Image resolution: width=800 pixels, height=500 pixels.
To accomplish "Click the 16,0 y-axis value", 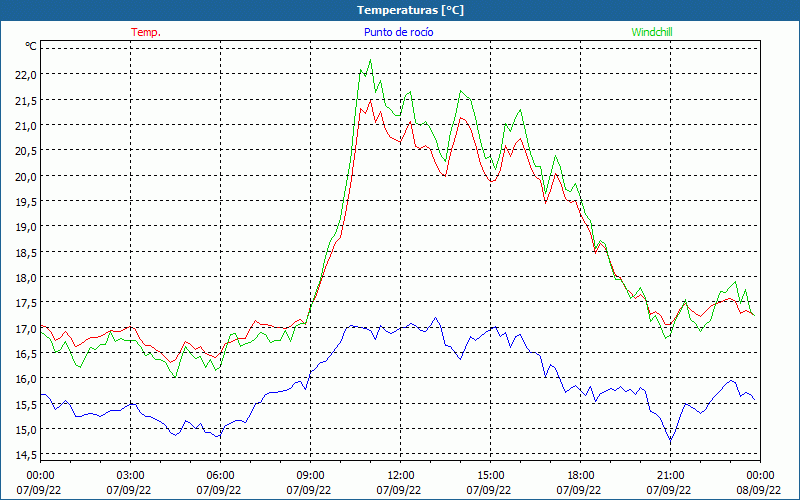I will [27, 379].
